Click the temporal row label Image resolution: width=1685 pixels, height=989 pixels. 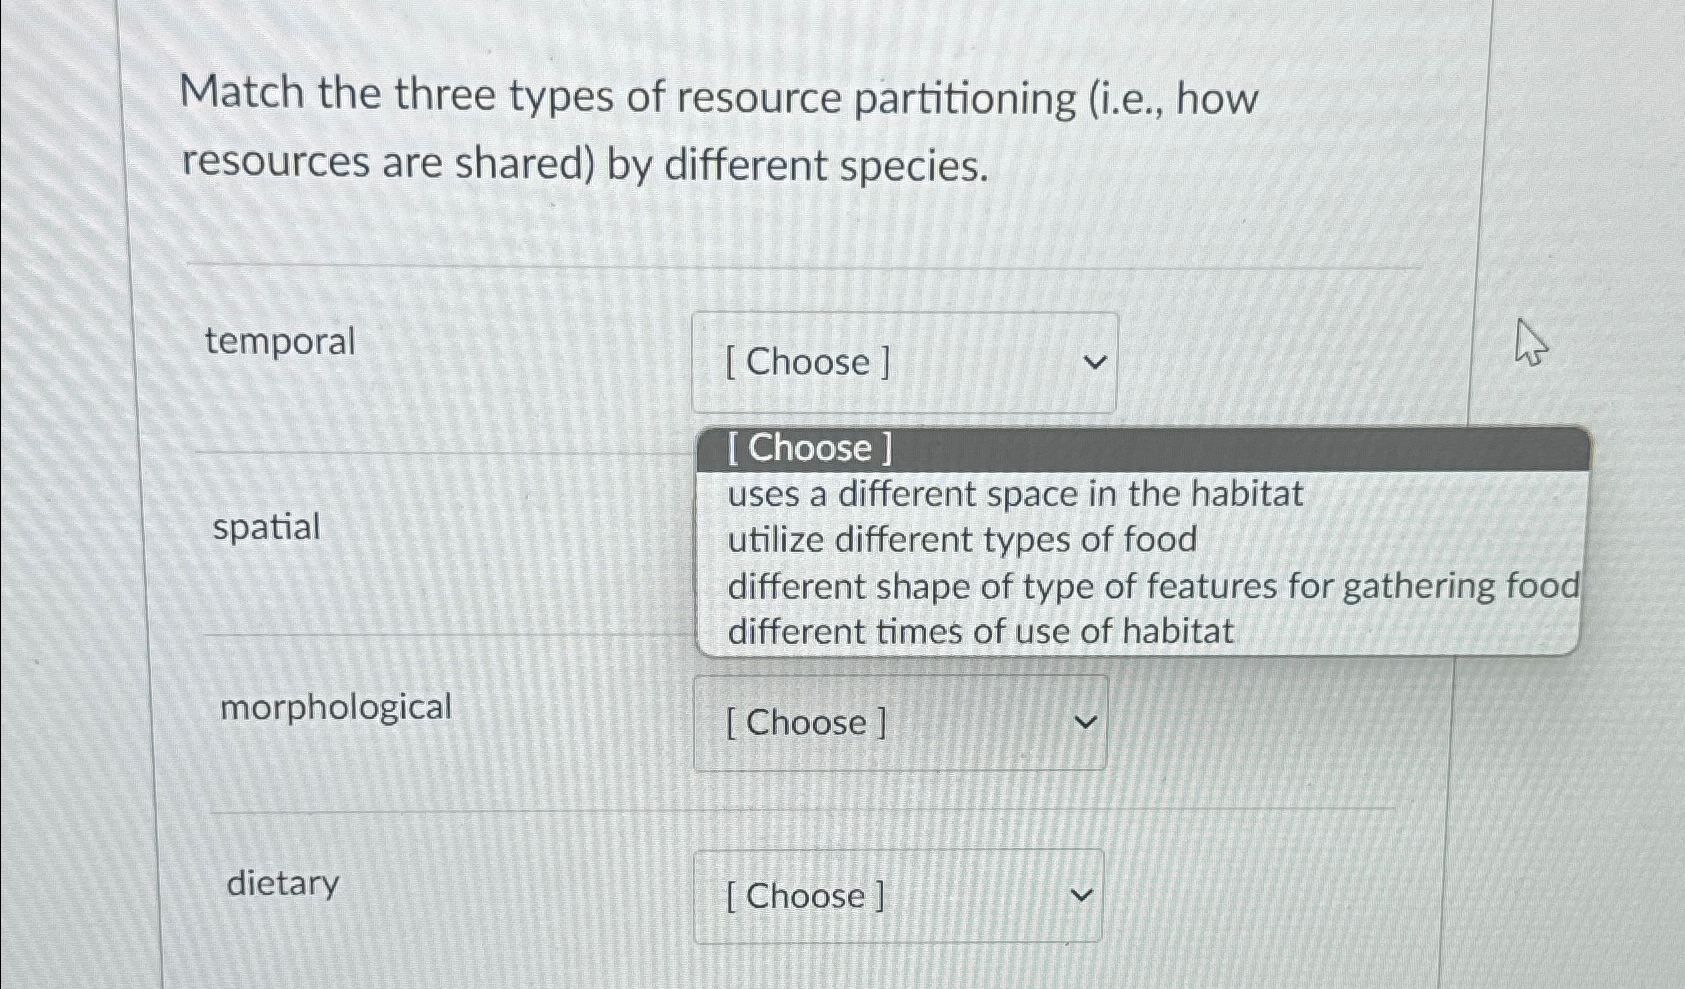click(x=280, y=342)
